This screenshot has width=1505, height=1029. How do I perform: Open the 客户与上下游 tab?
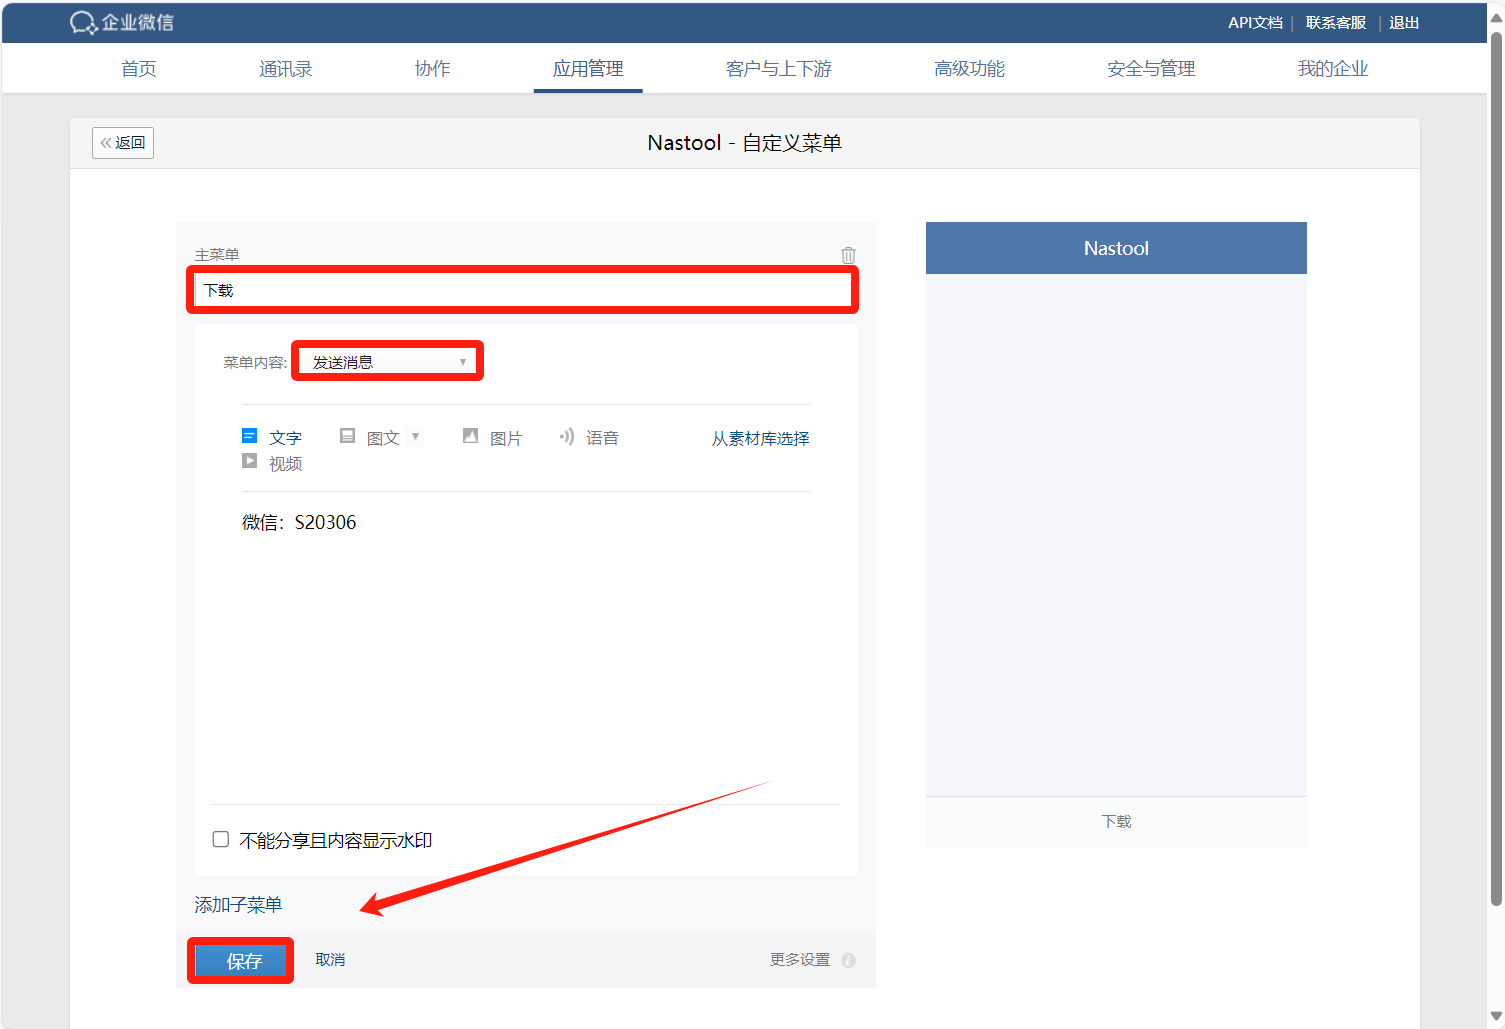(x=778, y=69)
